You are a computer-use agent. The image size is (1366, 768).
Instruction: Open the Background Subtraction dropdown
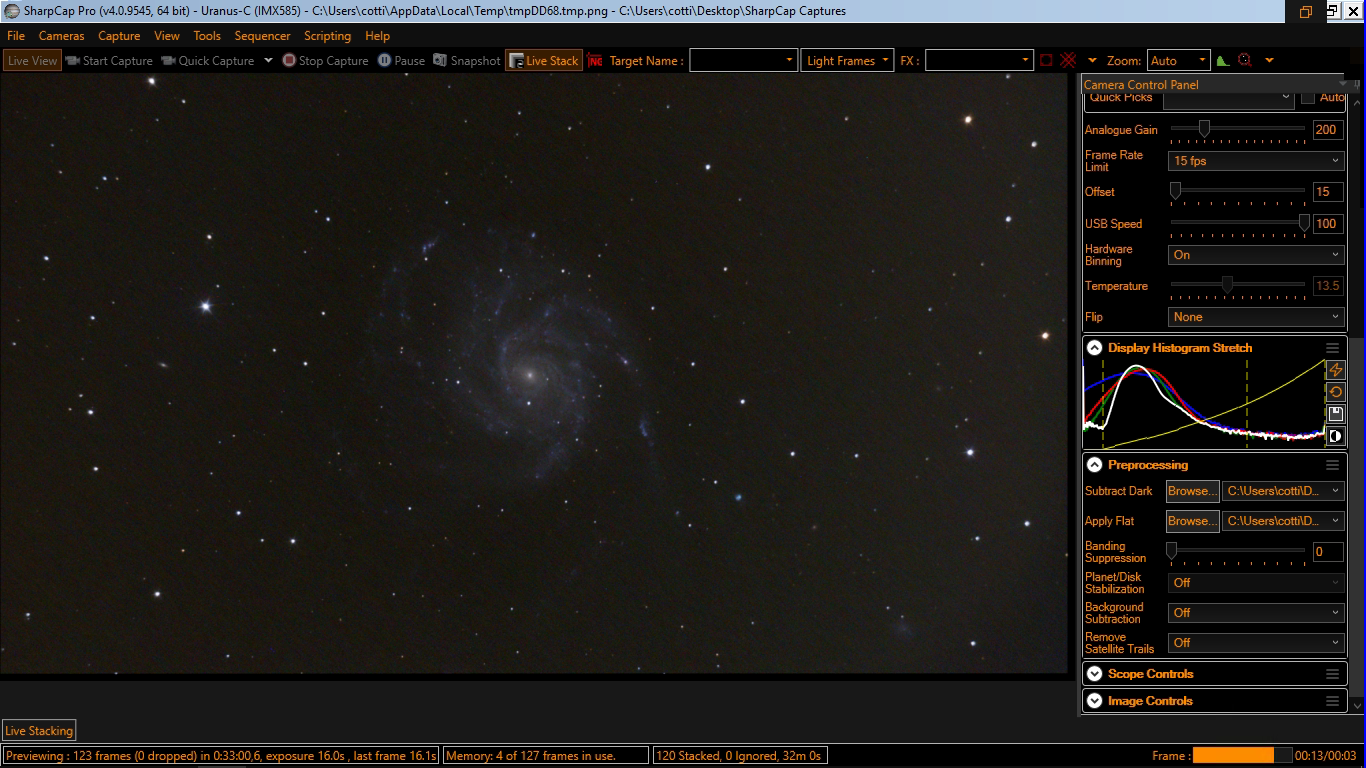tap(1256, 613)
